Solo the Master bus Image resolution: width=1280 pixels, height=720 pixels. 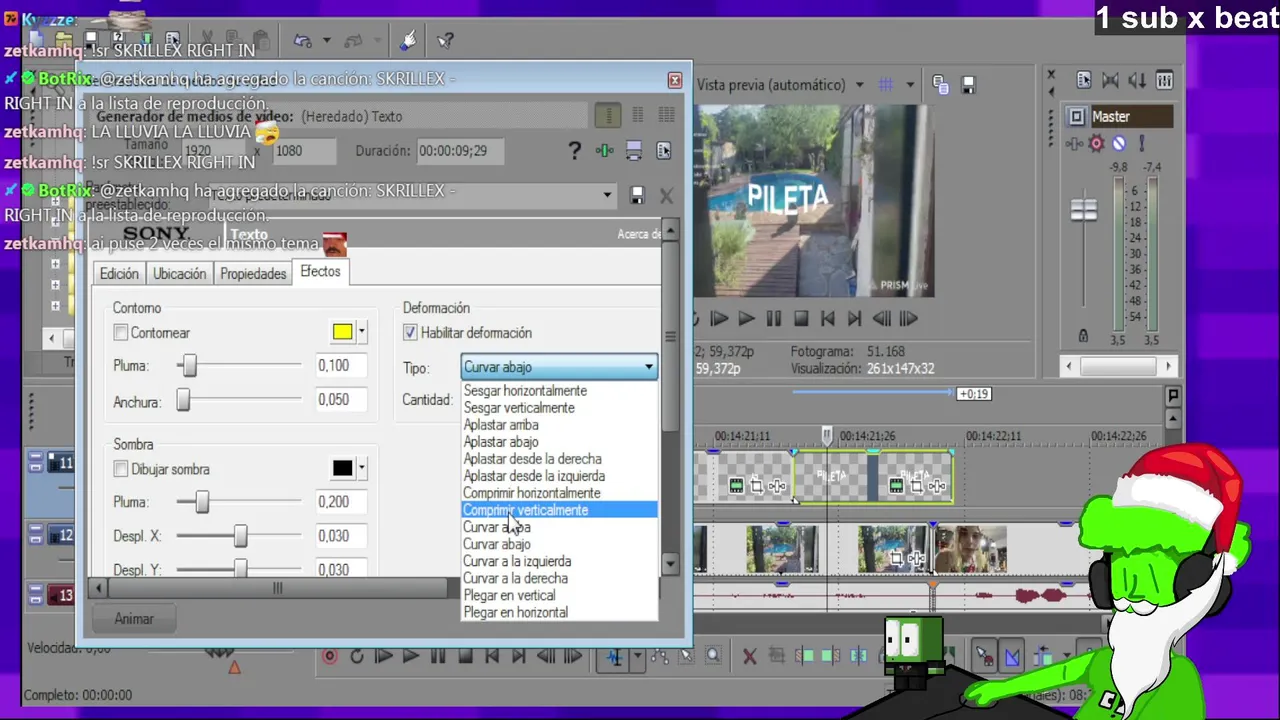click(x=1140, y=144)
